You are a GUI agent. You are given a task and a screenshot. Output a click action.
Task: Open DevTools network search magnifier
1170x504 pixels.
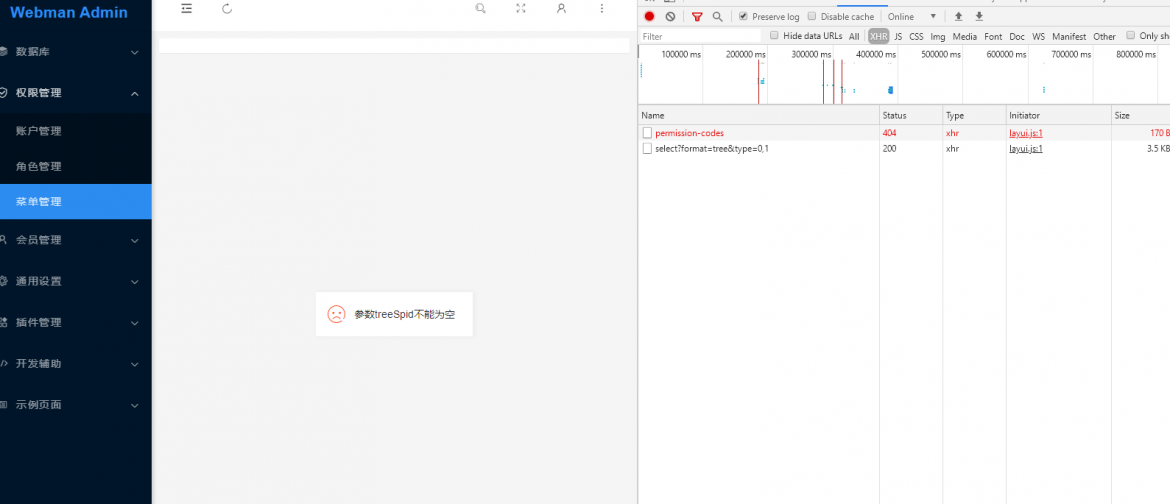point(717,16)
